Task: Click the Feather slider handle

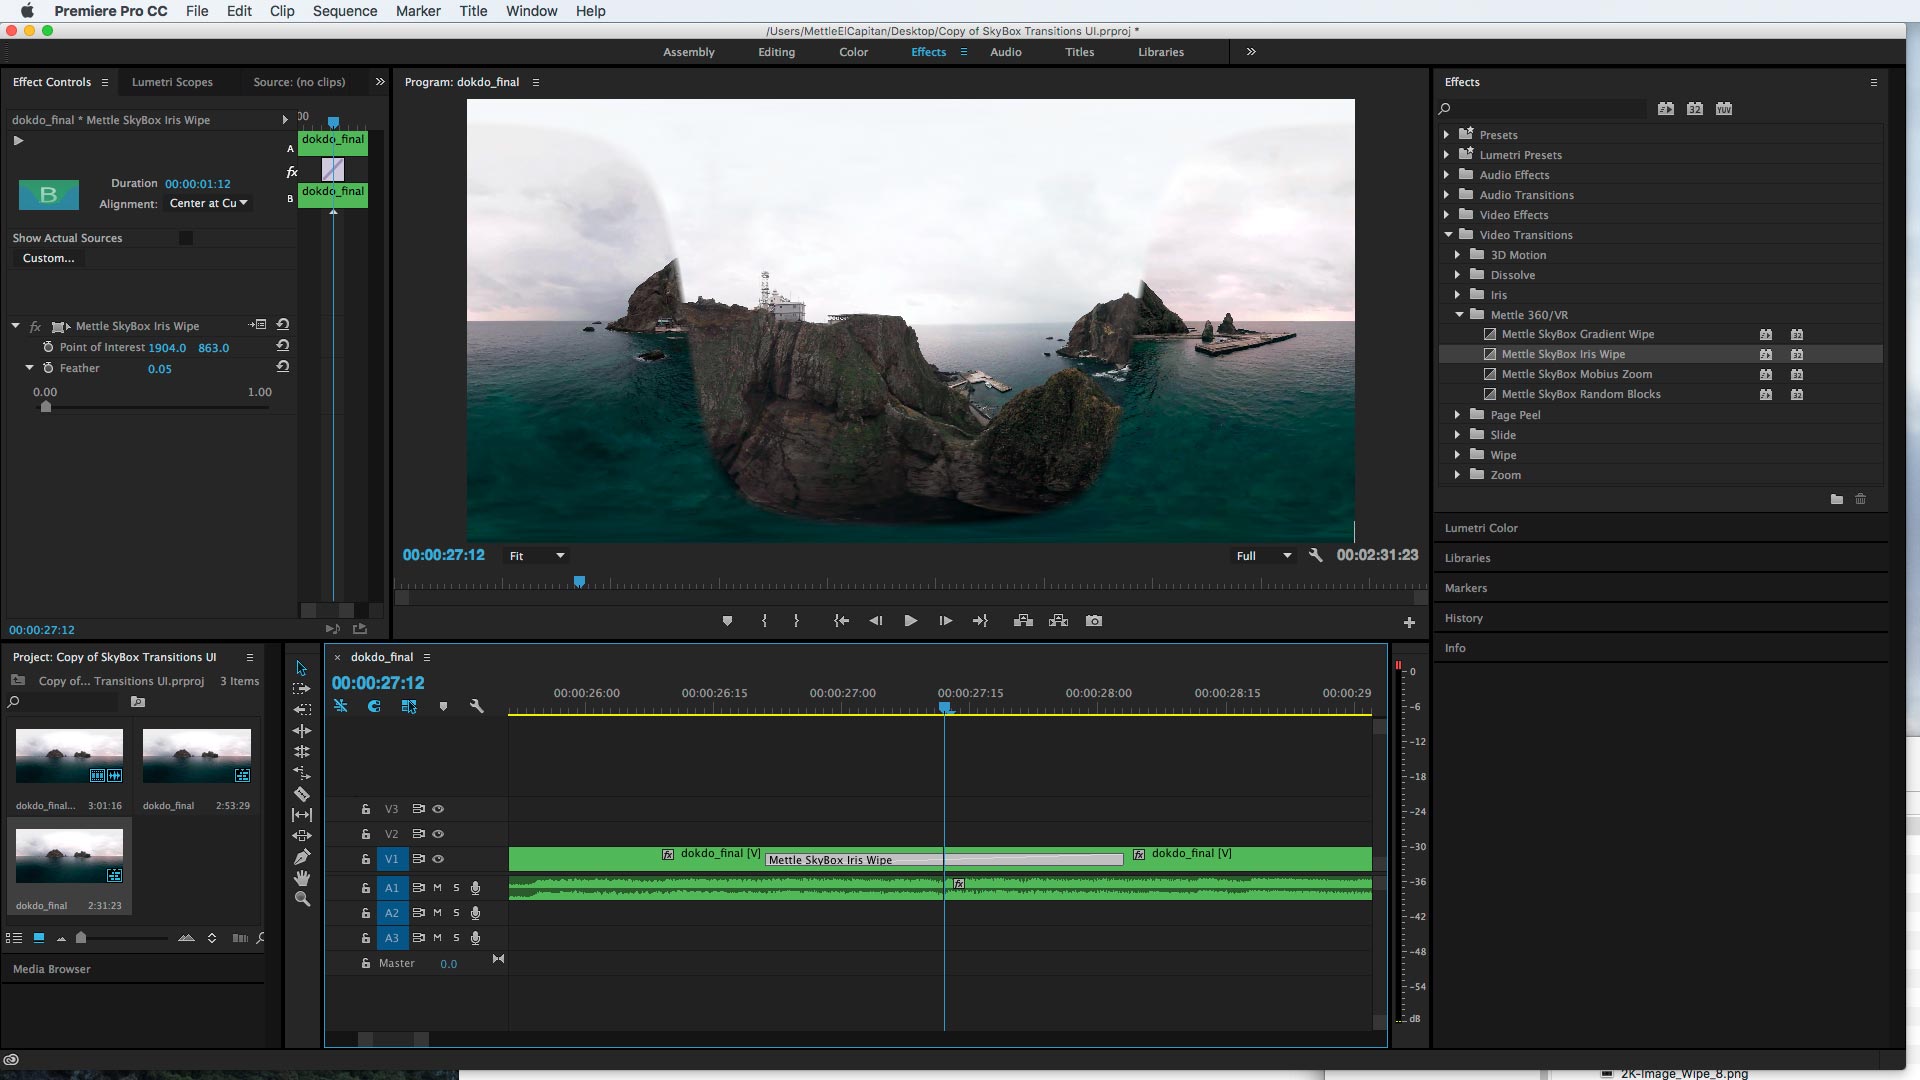Action: [45, 406]
